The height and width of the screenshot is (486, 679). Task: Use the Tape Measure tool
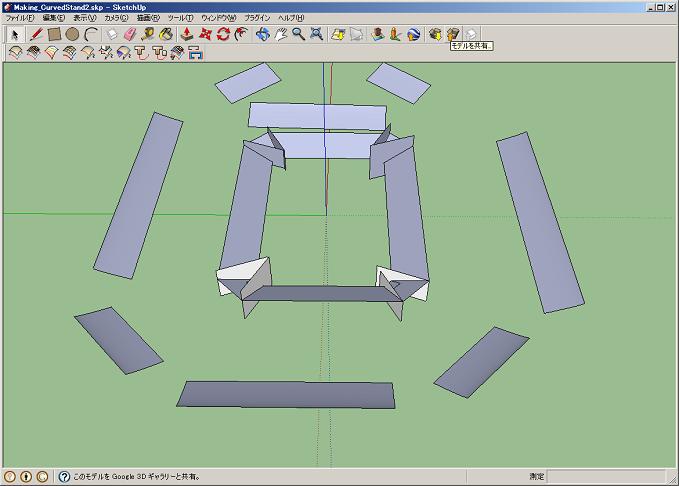point(148,34)
